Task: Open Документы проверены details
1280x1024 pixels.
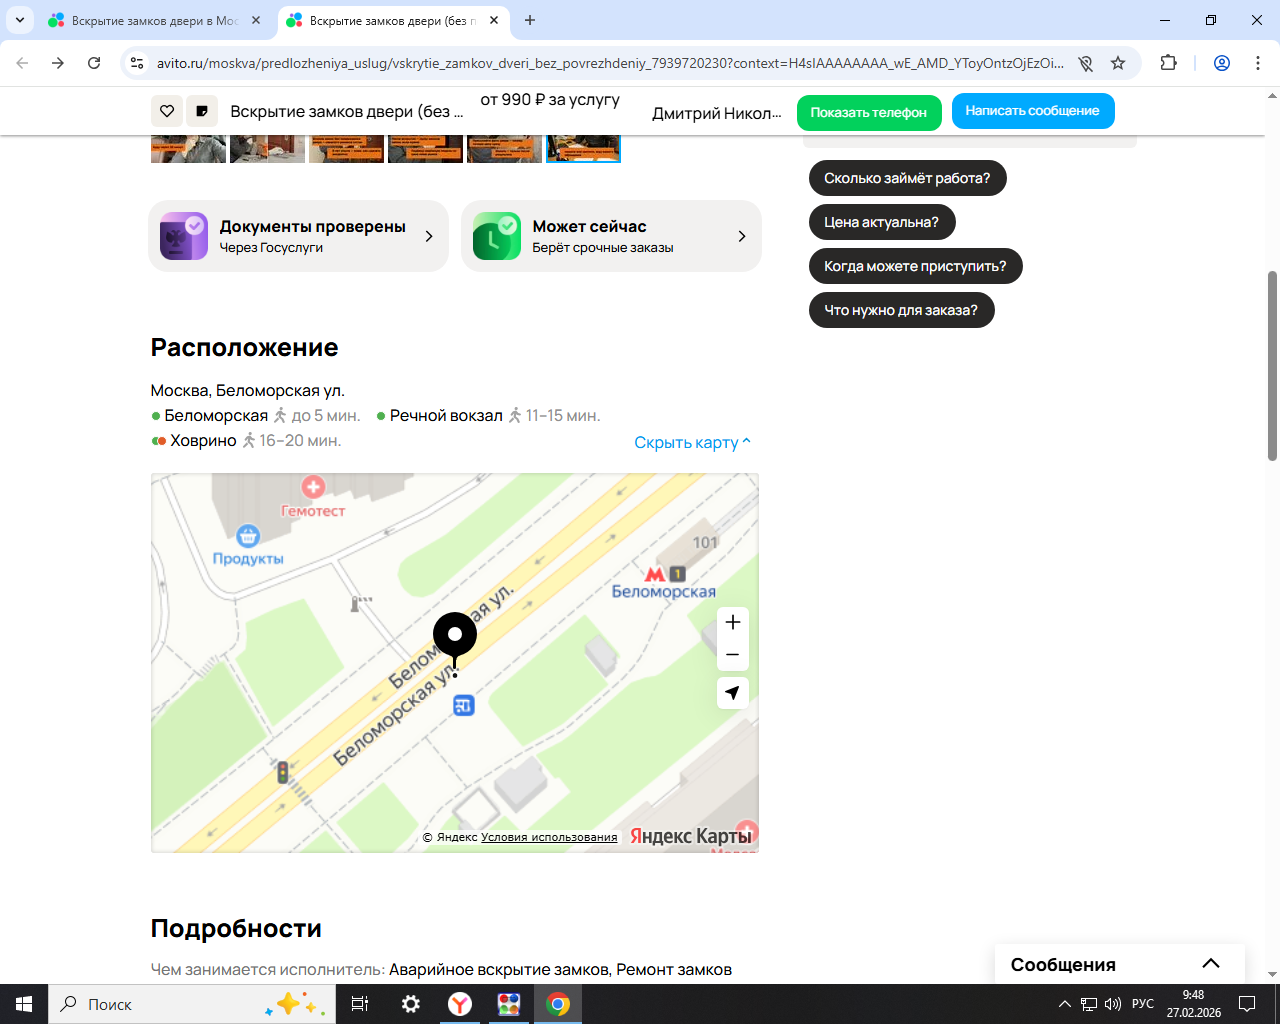Action: pyautogui.click(x=298, y=236)
